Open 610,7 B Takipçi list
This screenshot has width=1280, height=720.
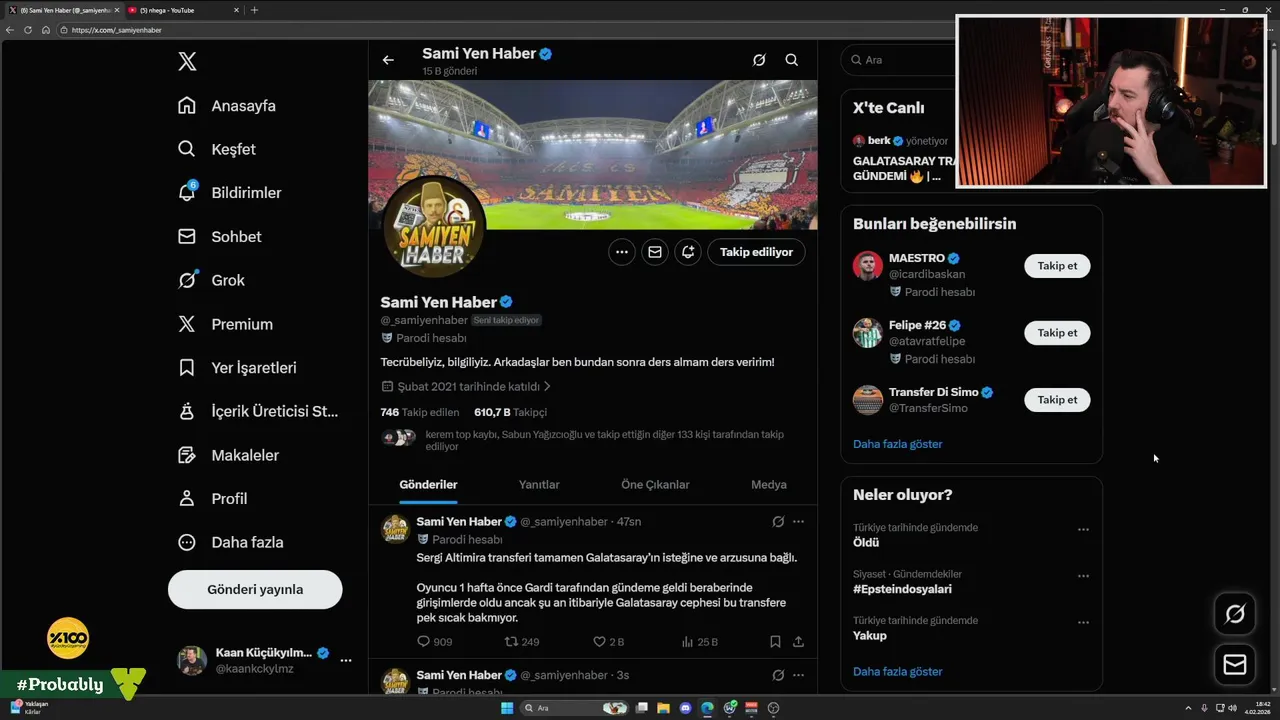[510, 412]
